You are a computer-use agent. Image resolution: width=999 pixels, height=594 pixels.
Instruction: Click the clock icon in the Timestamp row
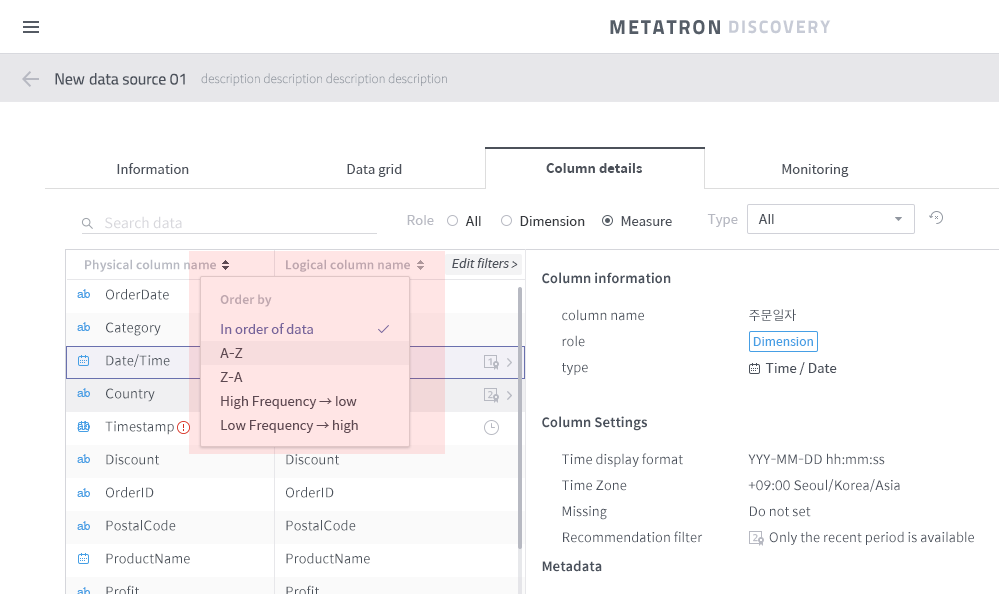491,427
